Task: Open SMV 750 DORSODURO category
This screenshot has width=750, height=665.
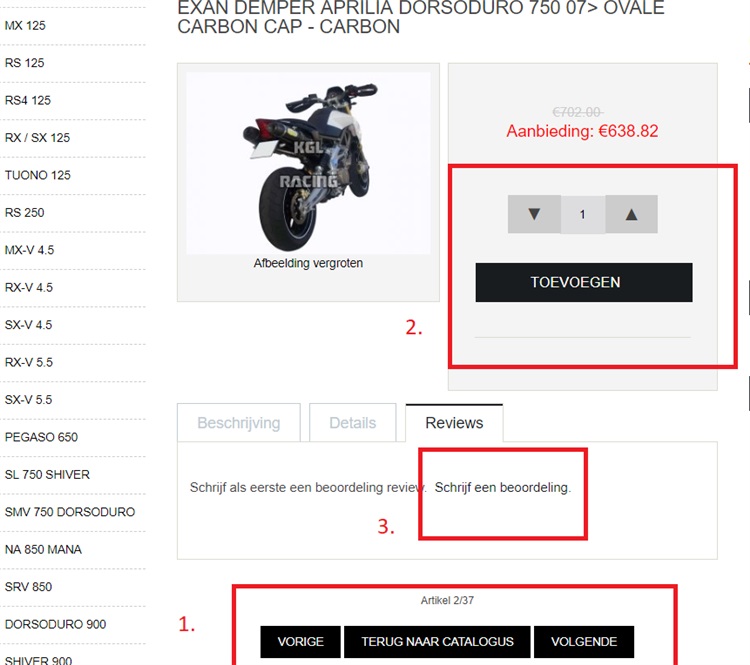Action: [70, 512]
